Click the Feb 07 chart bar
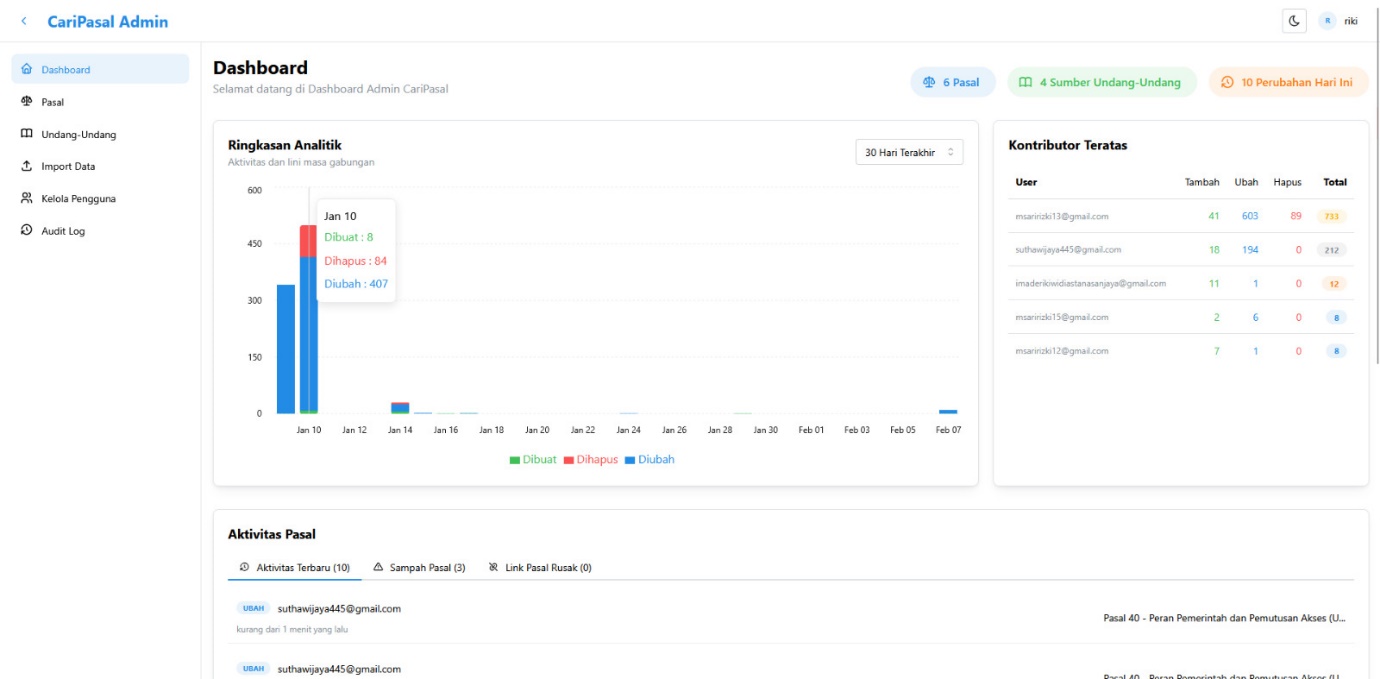Image resolution: width=1380 pixels, height=679 pixels. coord(948,411)
